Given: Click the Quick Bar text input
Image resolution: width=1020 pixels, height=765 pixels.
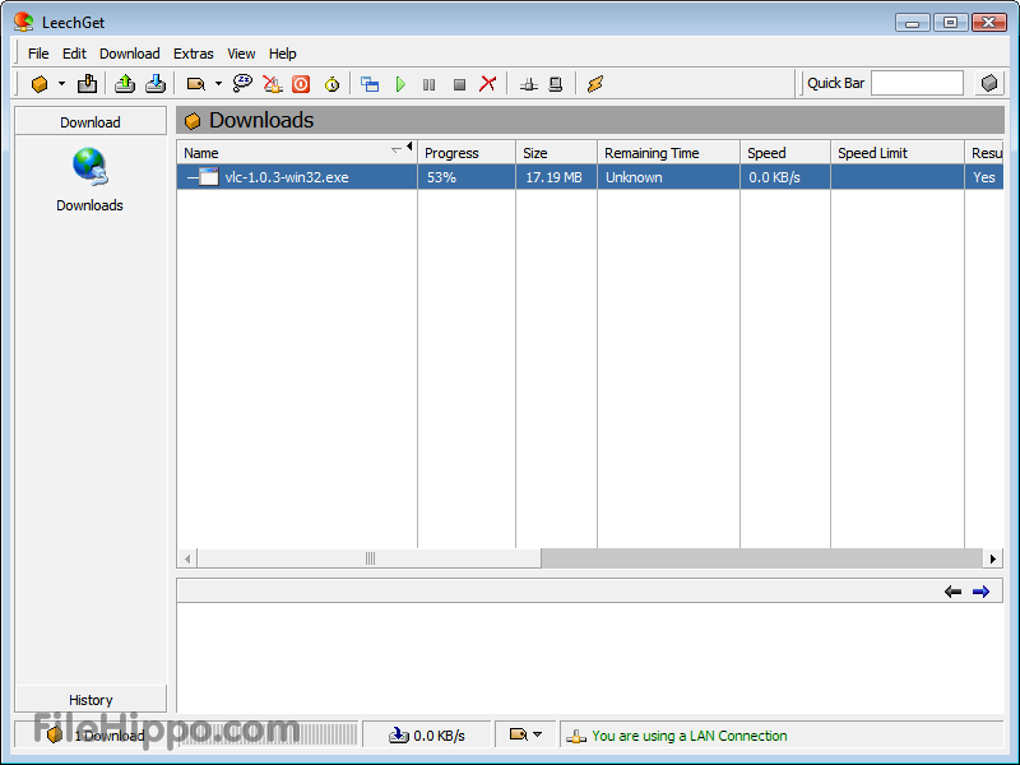Looking at the screenshot, I should pyautogui.click(x=917, y=83).
